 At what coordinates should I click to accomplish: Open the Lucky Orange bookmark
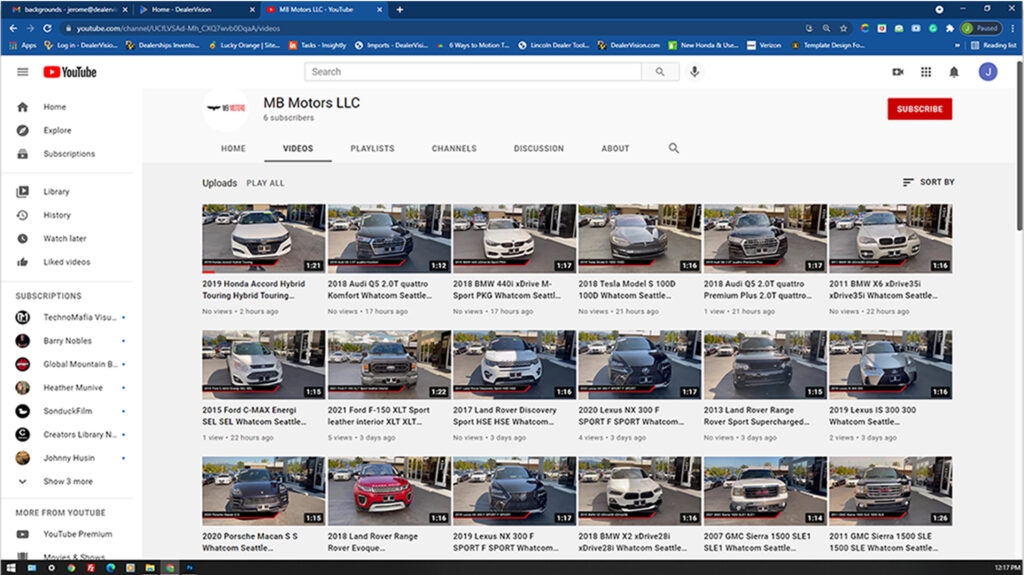point(244,45)
